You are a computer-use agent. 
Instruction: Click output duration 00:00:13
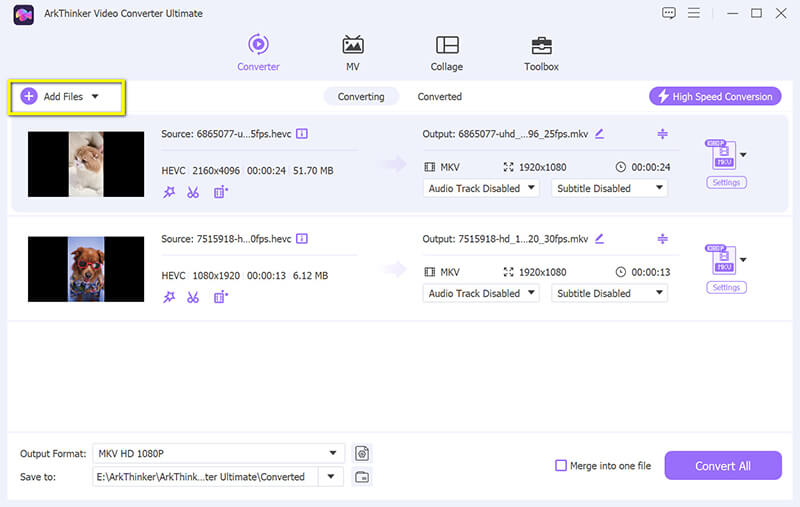click(651, 272)
